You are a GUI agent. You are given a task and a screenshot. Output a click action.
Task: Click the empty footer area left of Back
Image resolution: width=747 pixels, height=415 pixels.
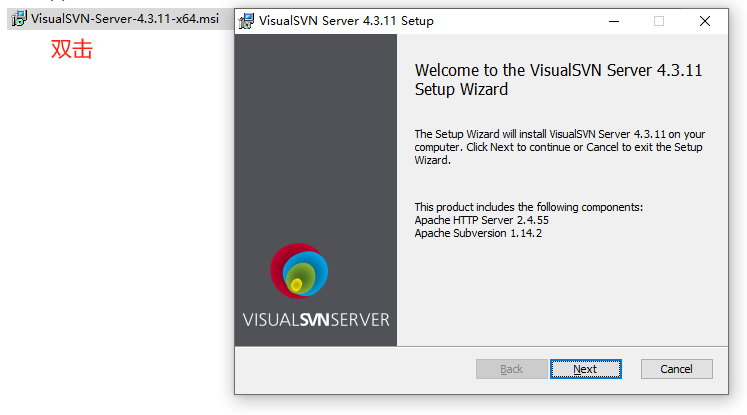[x=355, y=370]
